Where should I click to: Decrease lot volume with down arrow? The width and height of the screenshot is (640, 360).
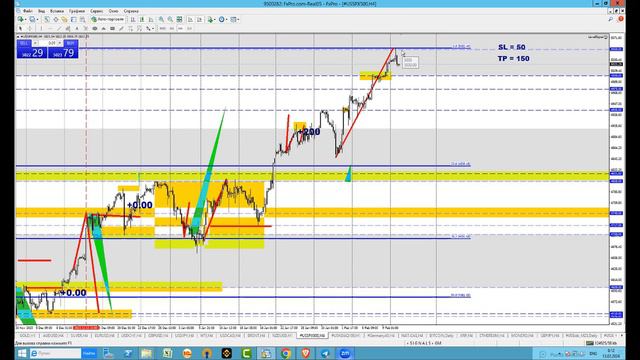click(35, 43)
